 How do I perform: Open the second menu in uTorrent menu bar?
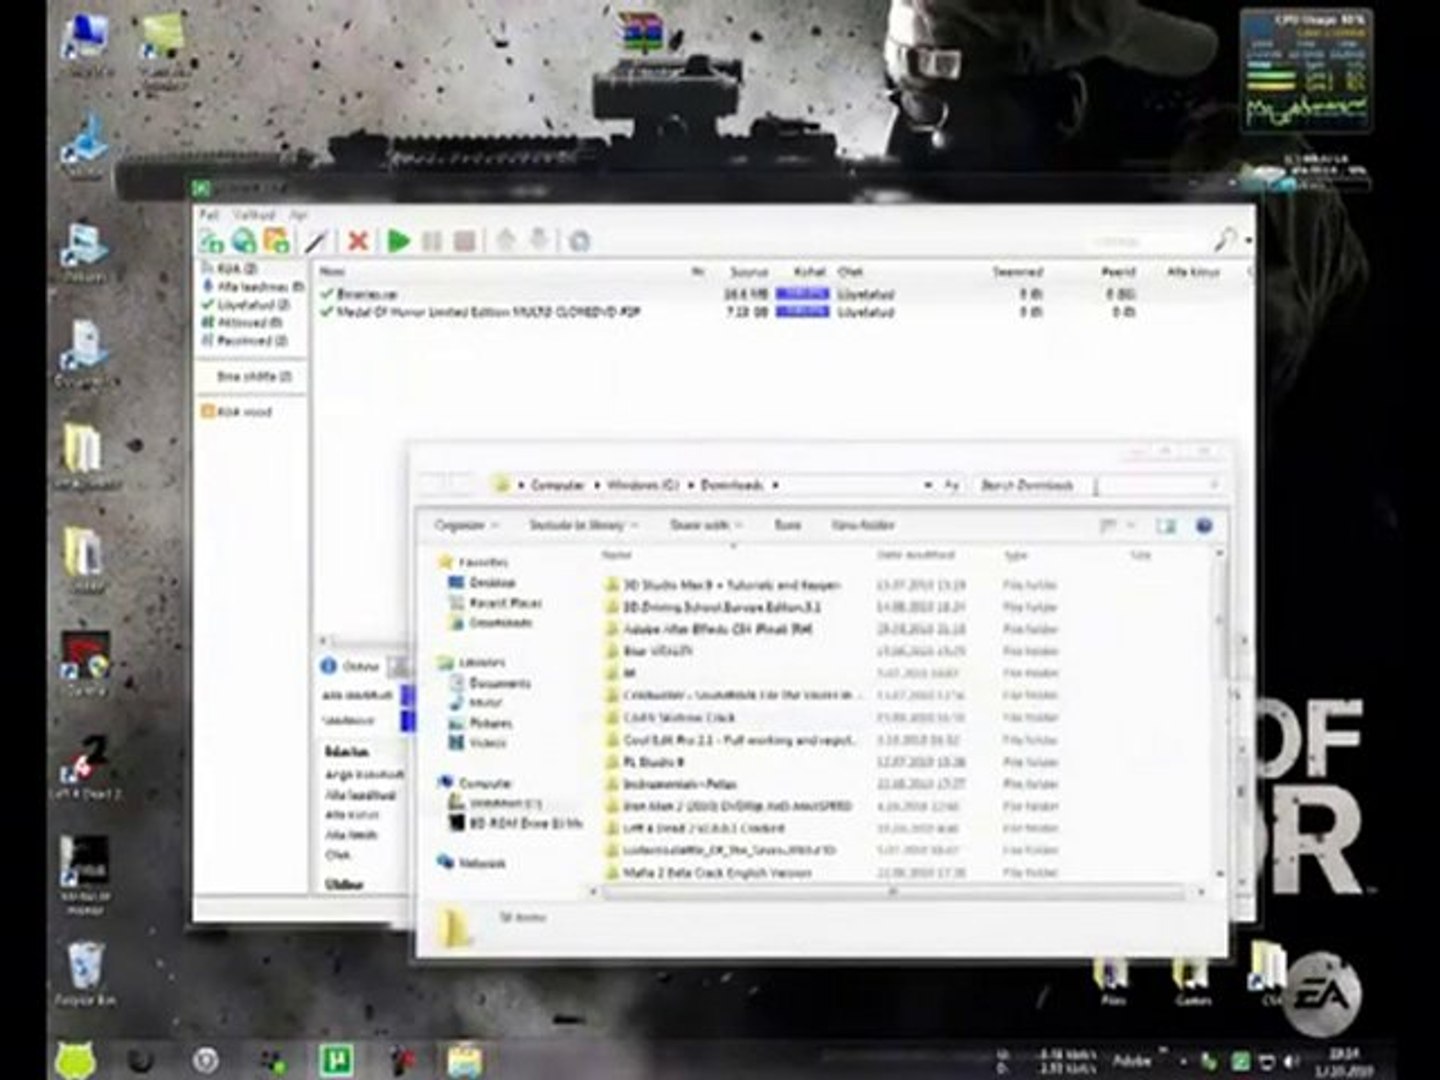[x=253, y=214]
